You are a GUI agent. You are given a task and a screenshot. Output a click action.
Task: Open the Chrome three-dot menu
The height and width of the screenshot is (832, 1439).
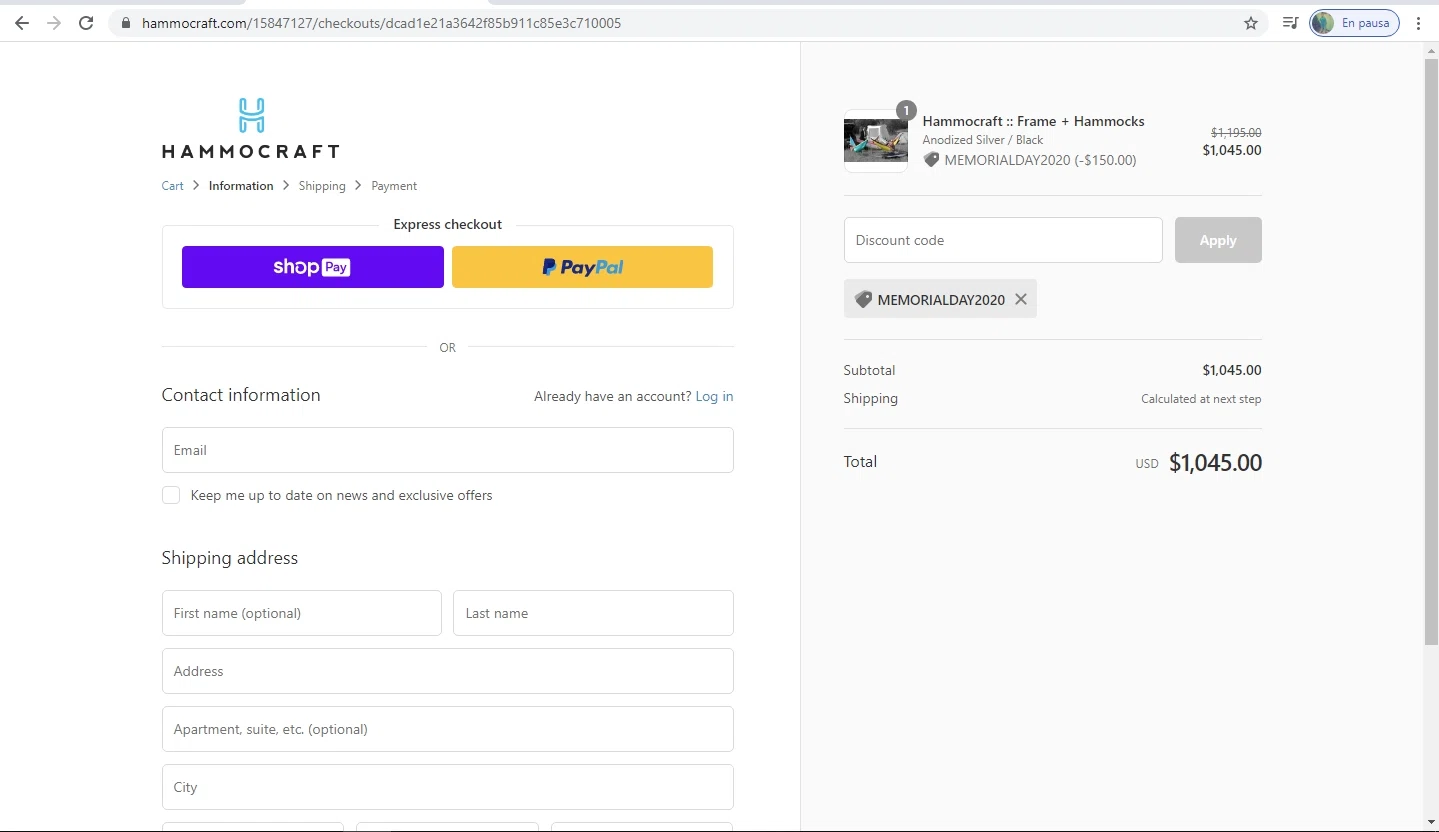(1418, 23)
